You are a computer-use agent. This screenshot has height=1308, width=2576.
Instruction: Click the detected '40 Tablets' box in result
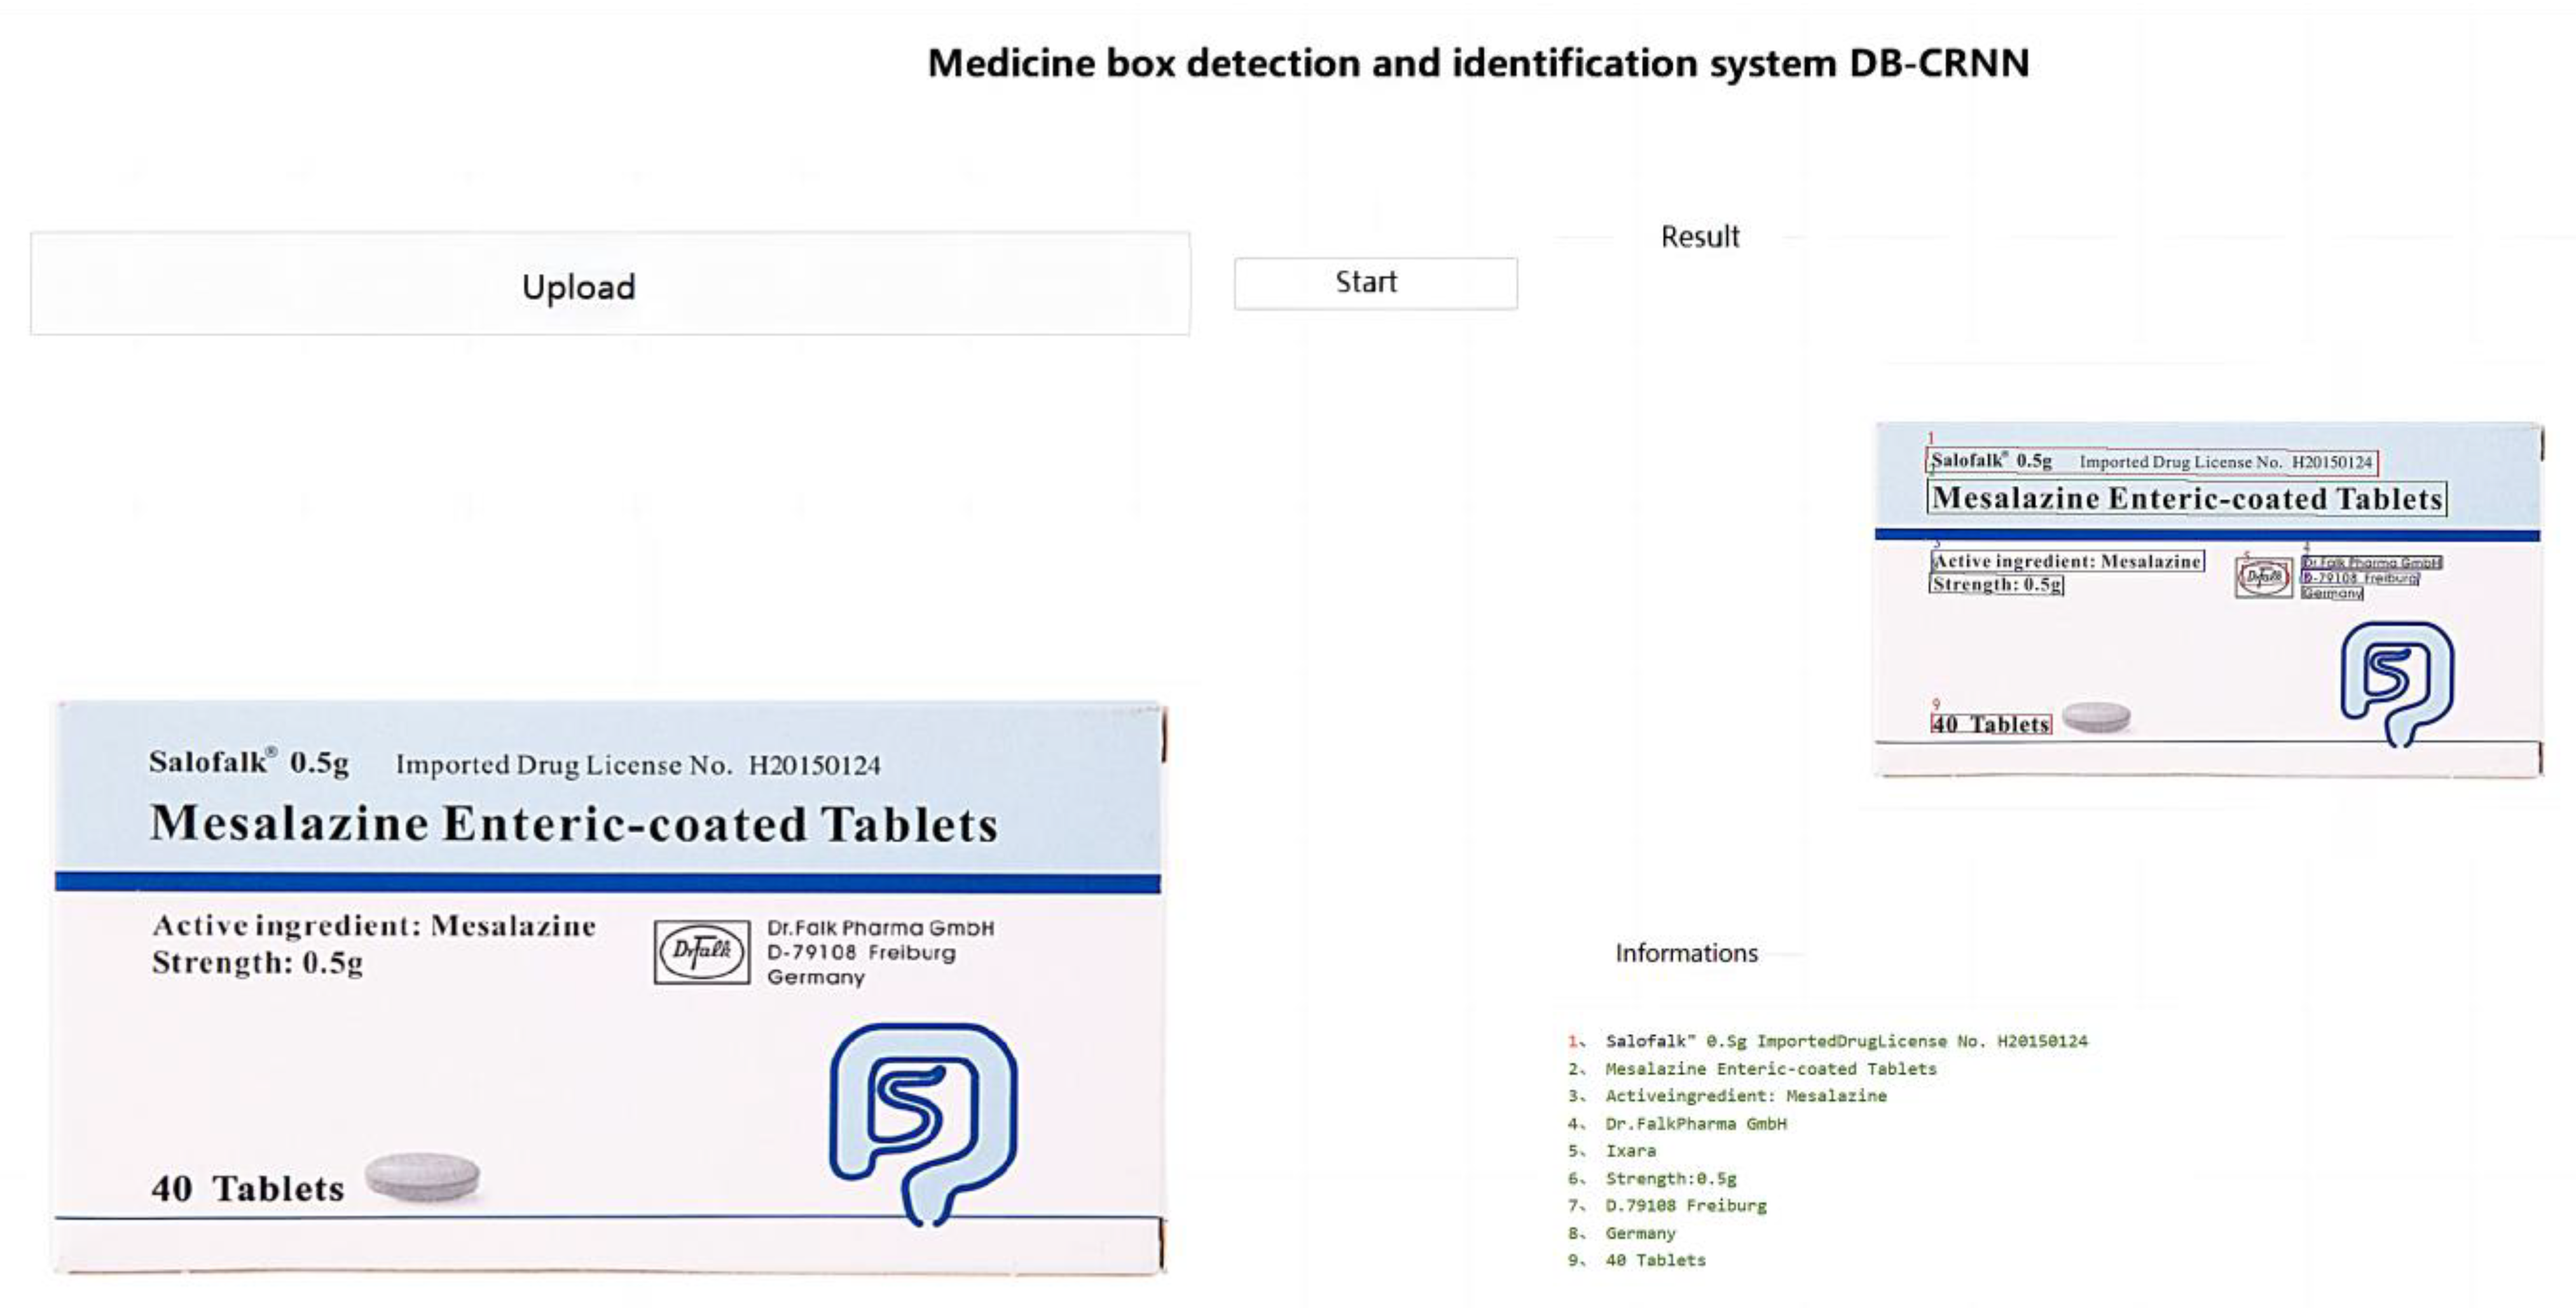1990,724
